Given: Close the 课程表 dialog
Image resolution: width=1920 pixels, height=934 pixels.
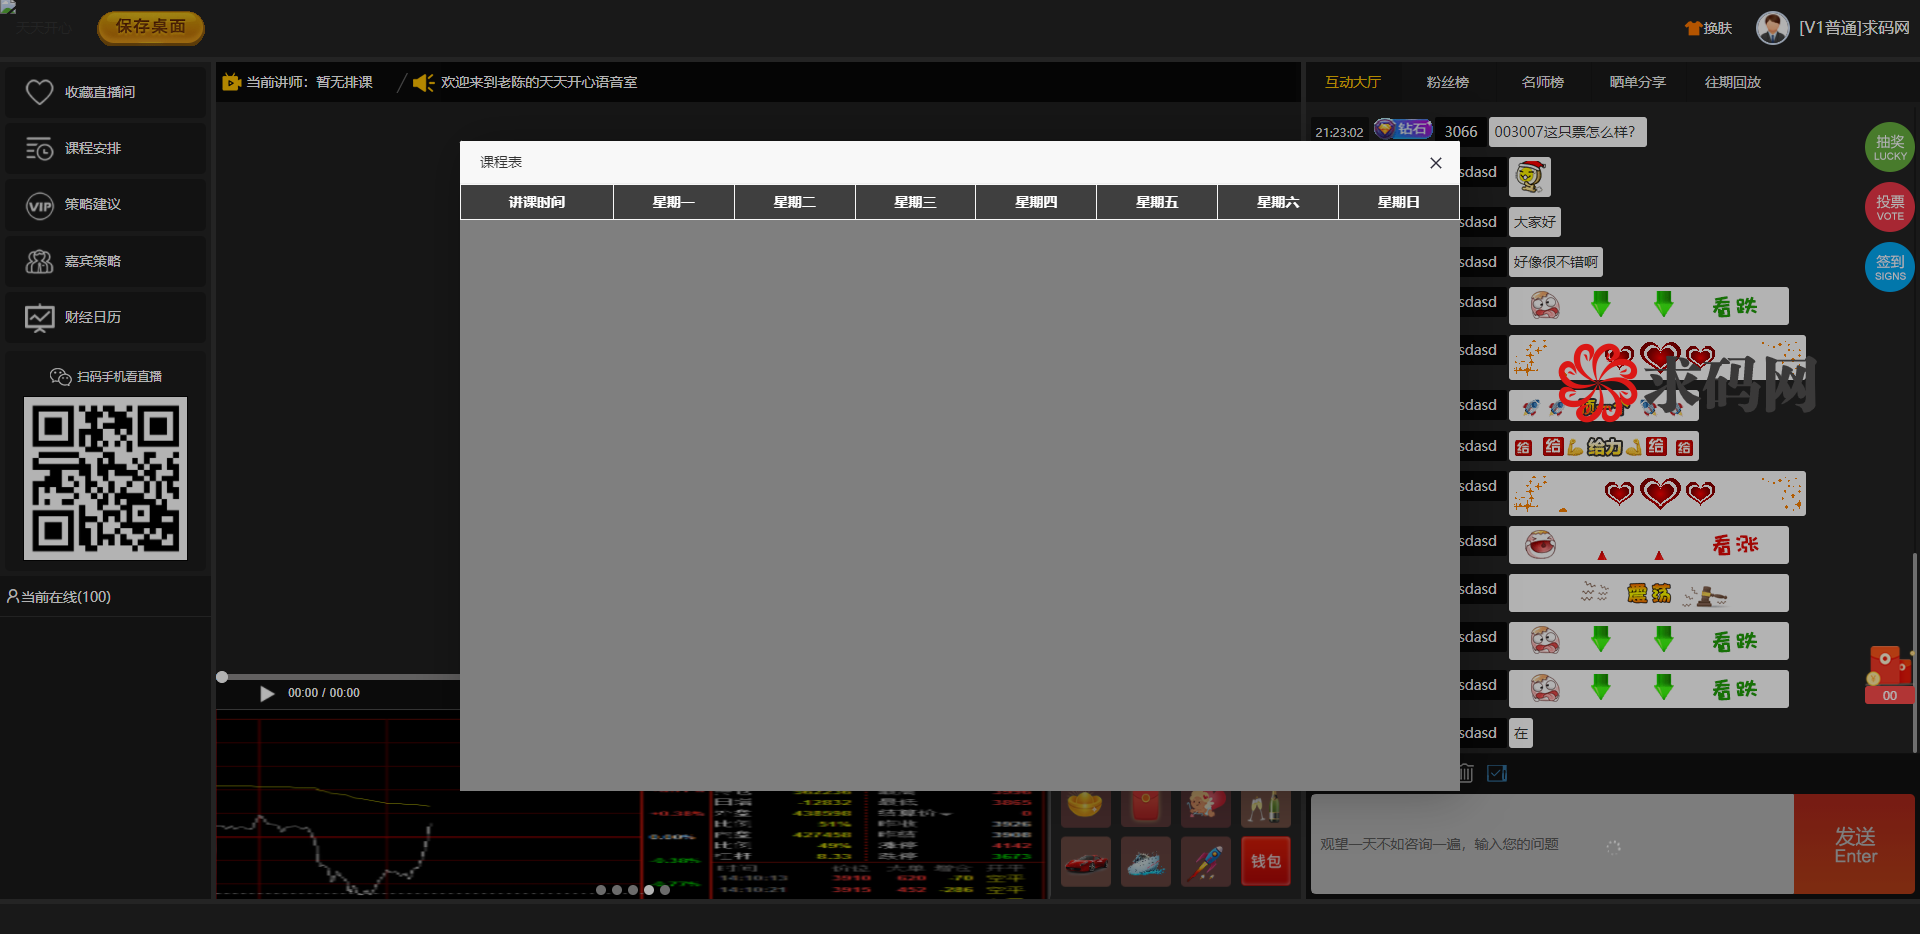Looking at the screenshot, I should coord(1435,163).
